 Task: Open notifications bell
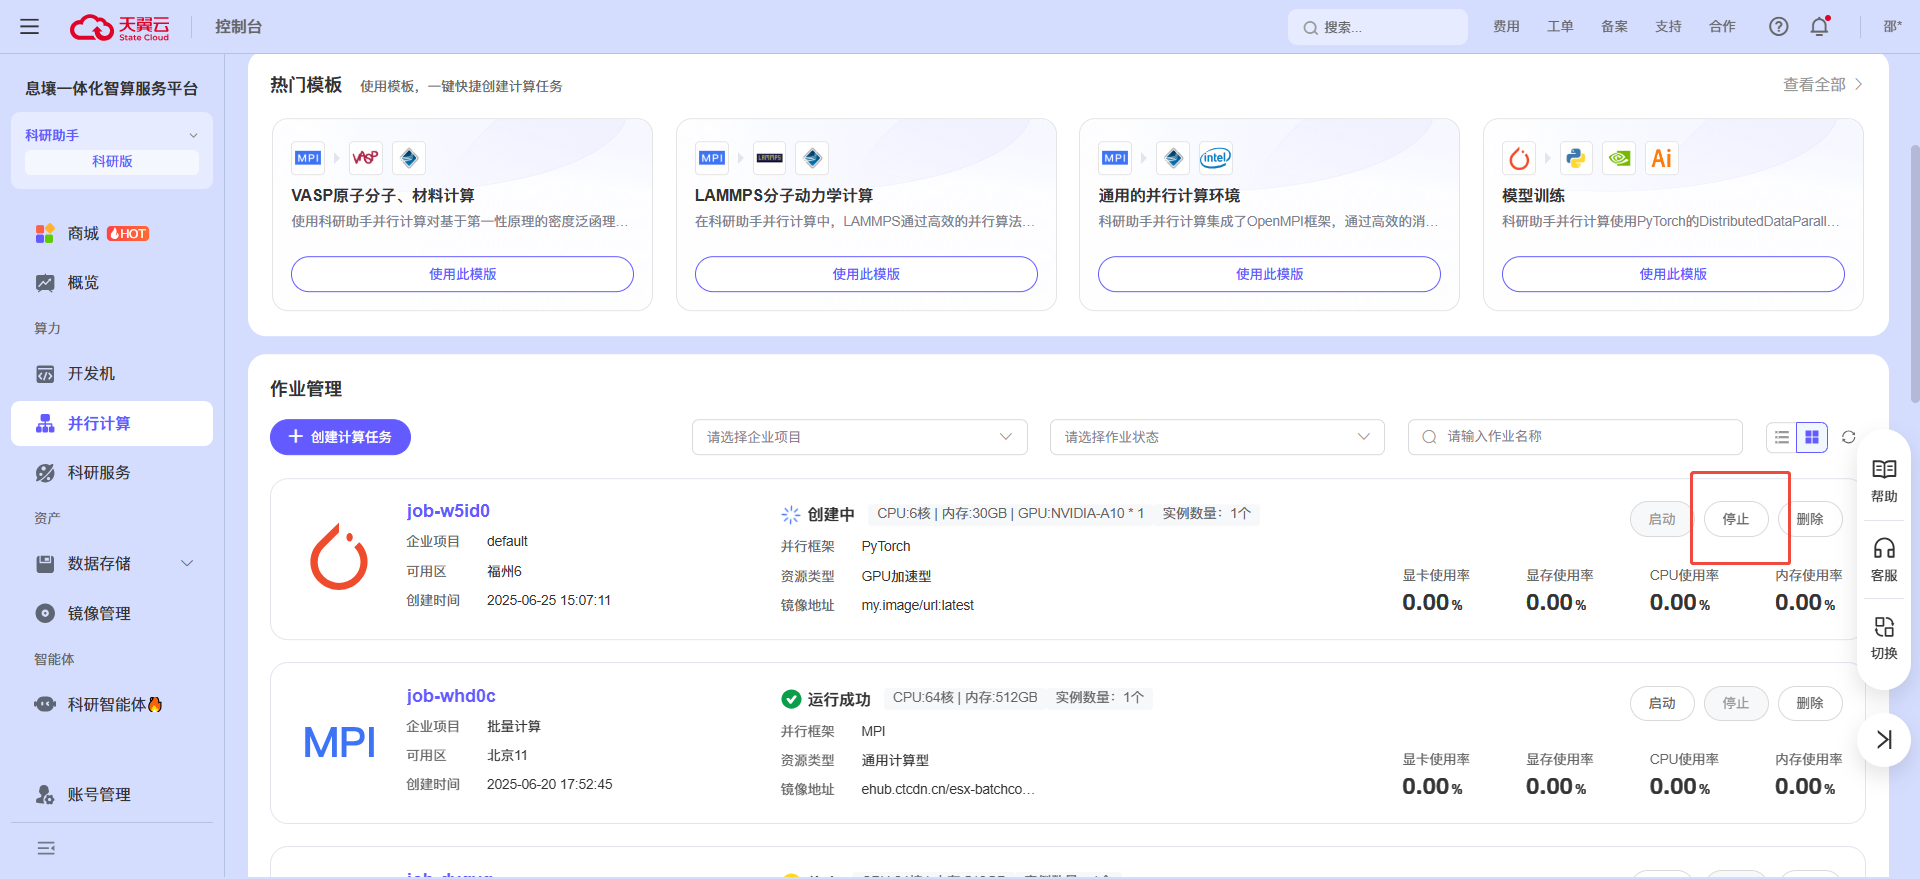[x=1820, y=27]
